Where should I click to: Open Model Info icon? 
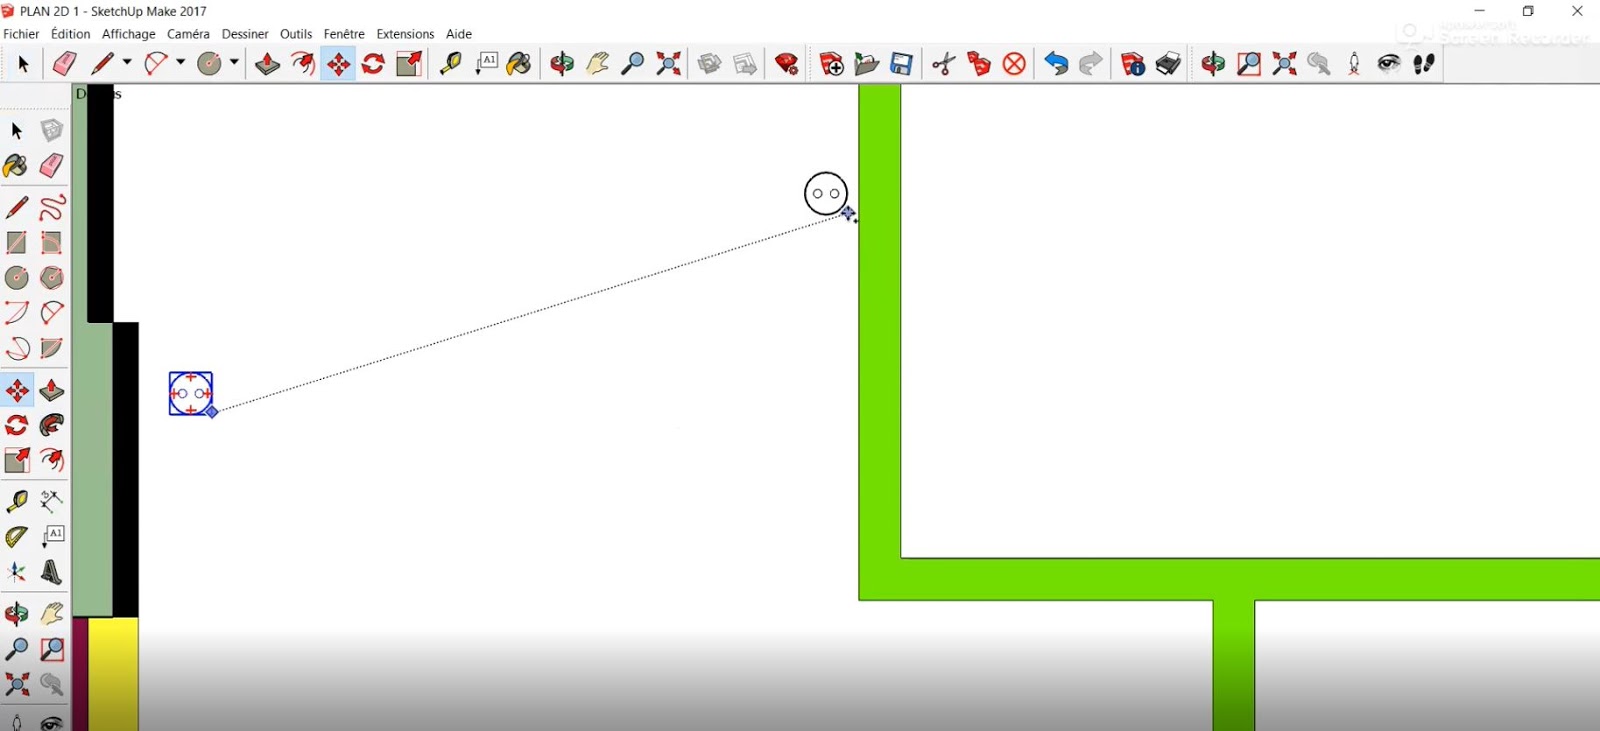point(1133,64)
